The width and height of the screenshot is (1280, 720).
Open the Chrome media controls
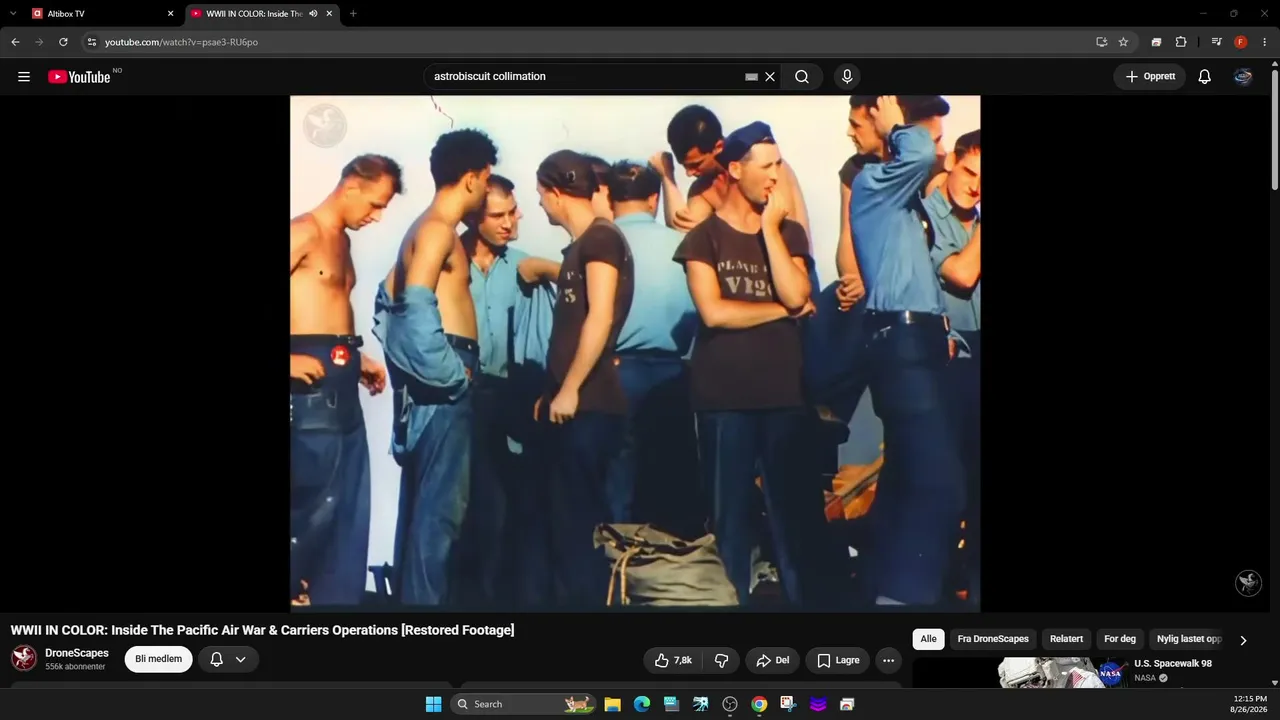(1216, 42)
